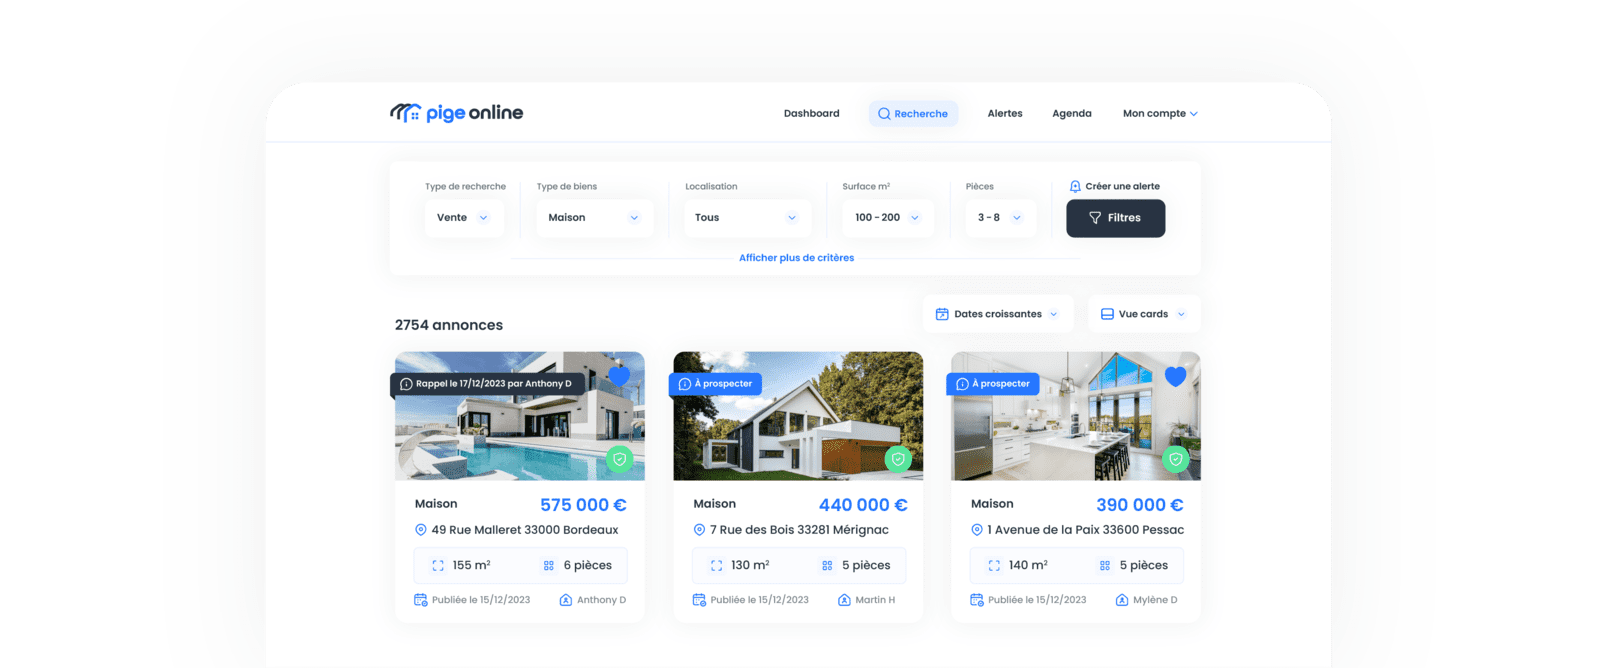Toggle favorite heart on Pessac house
This screenshot has width=1600, height=668.
pos(1175,376)
